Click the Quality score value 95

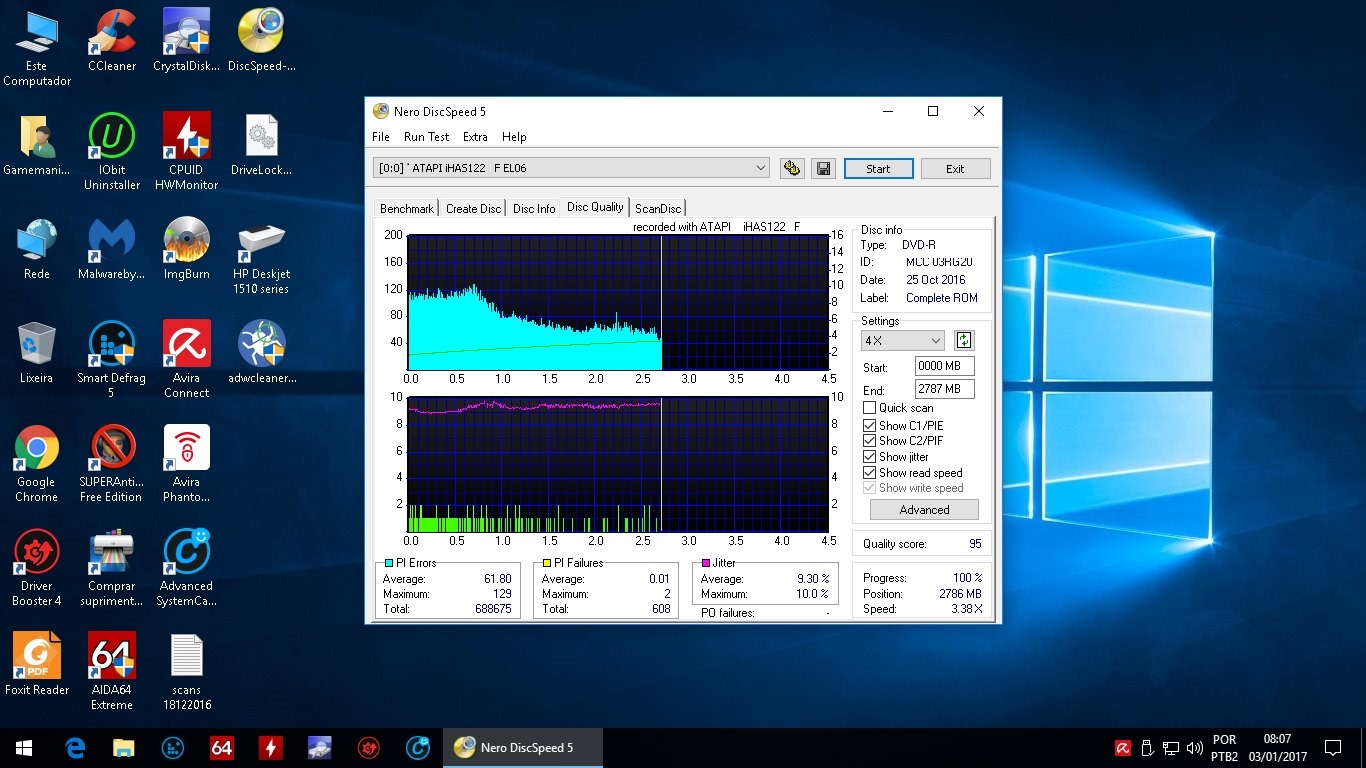[x=975, y=544]
